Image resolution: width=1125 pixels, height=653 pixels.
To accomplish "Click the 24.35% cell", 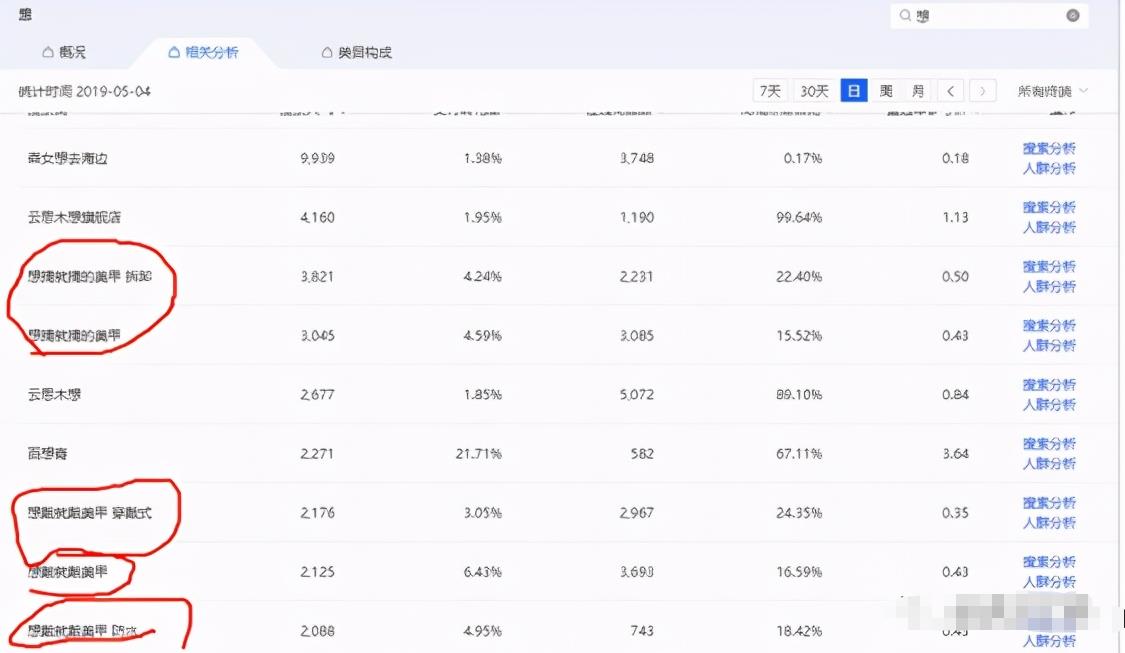I will pos(799,513).
